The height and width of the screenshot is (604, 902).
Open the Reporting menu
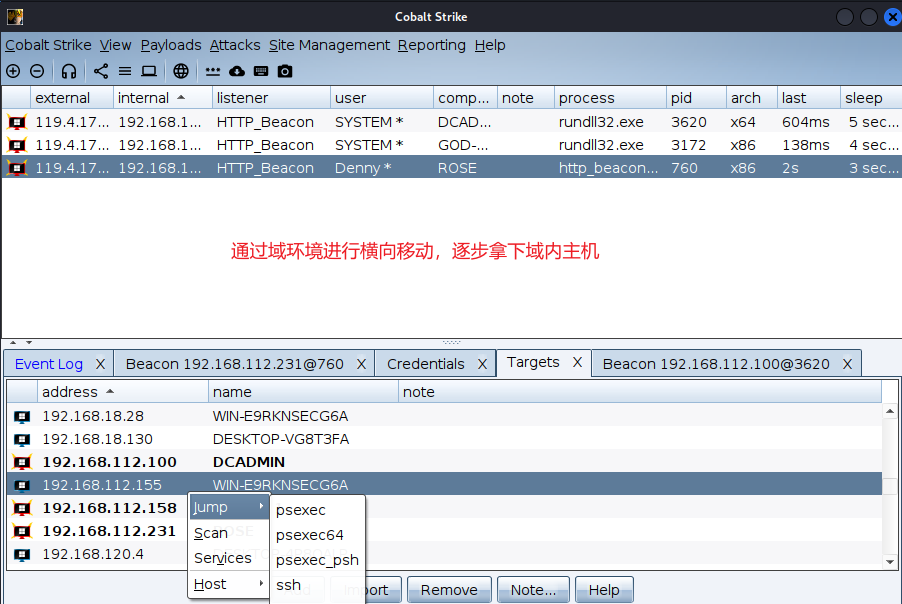pyautogui.click(x=431, y=45)
